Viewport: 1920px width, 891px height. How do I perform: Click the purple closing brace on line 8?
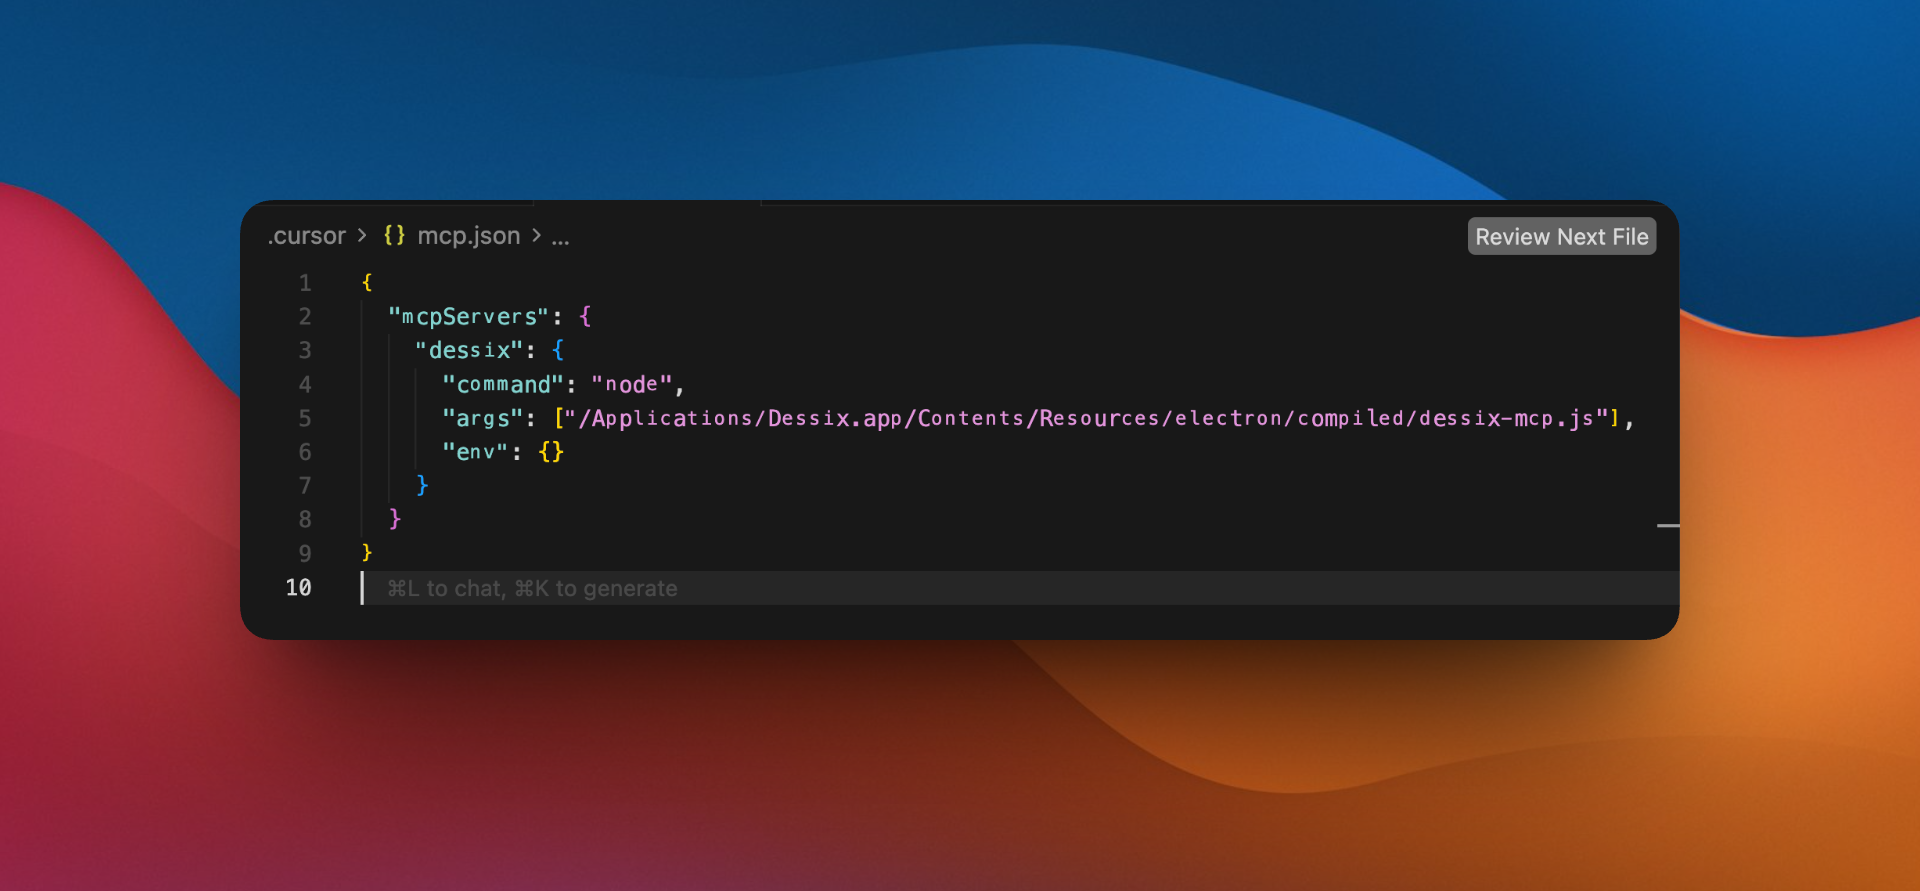pos(395,519)
